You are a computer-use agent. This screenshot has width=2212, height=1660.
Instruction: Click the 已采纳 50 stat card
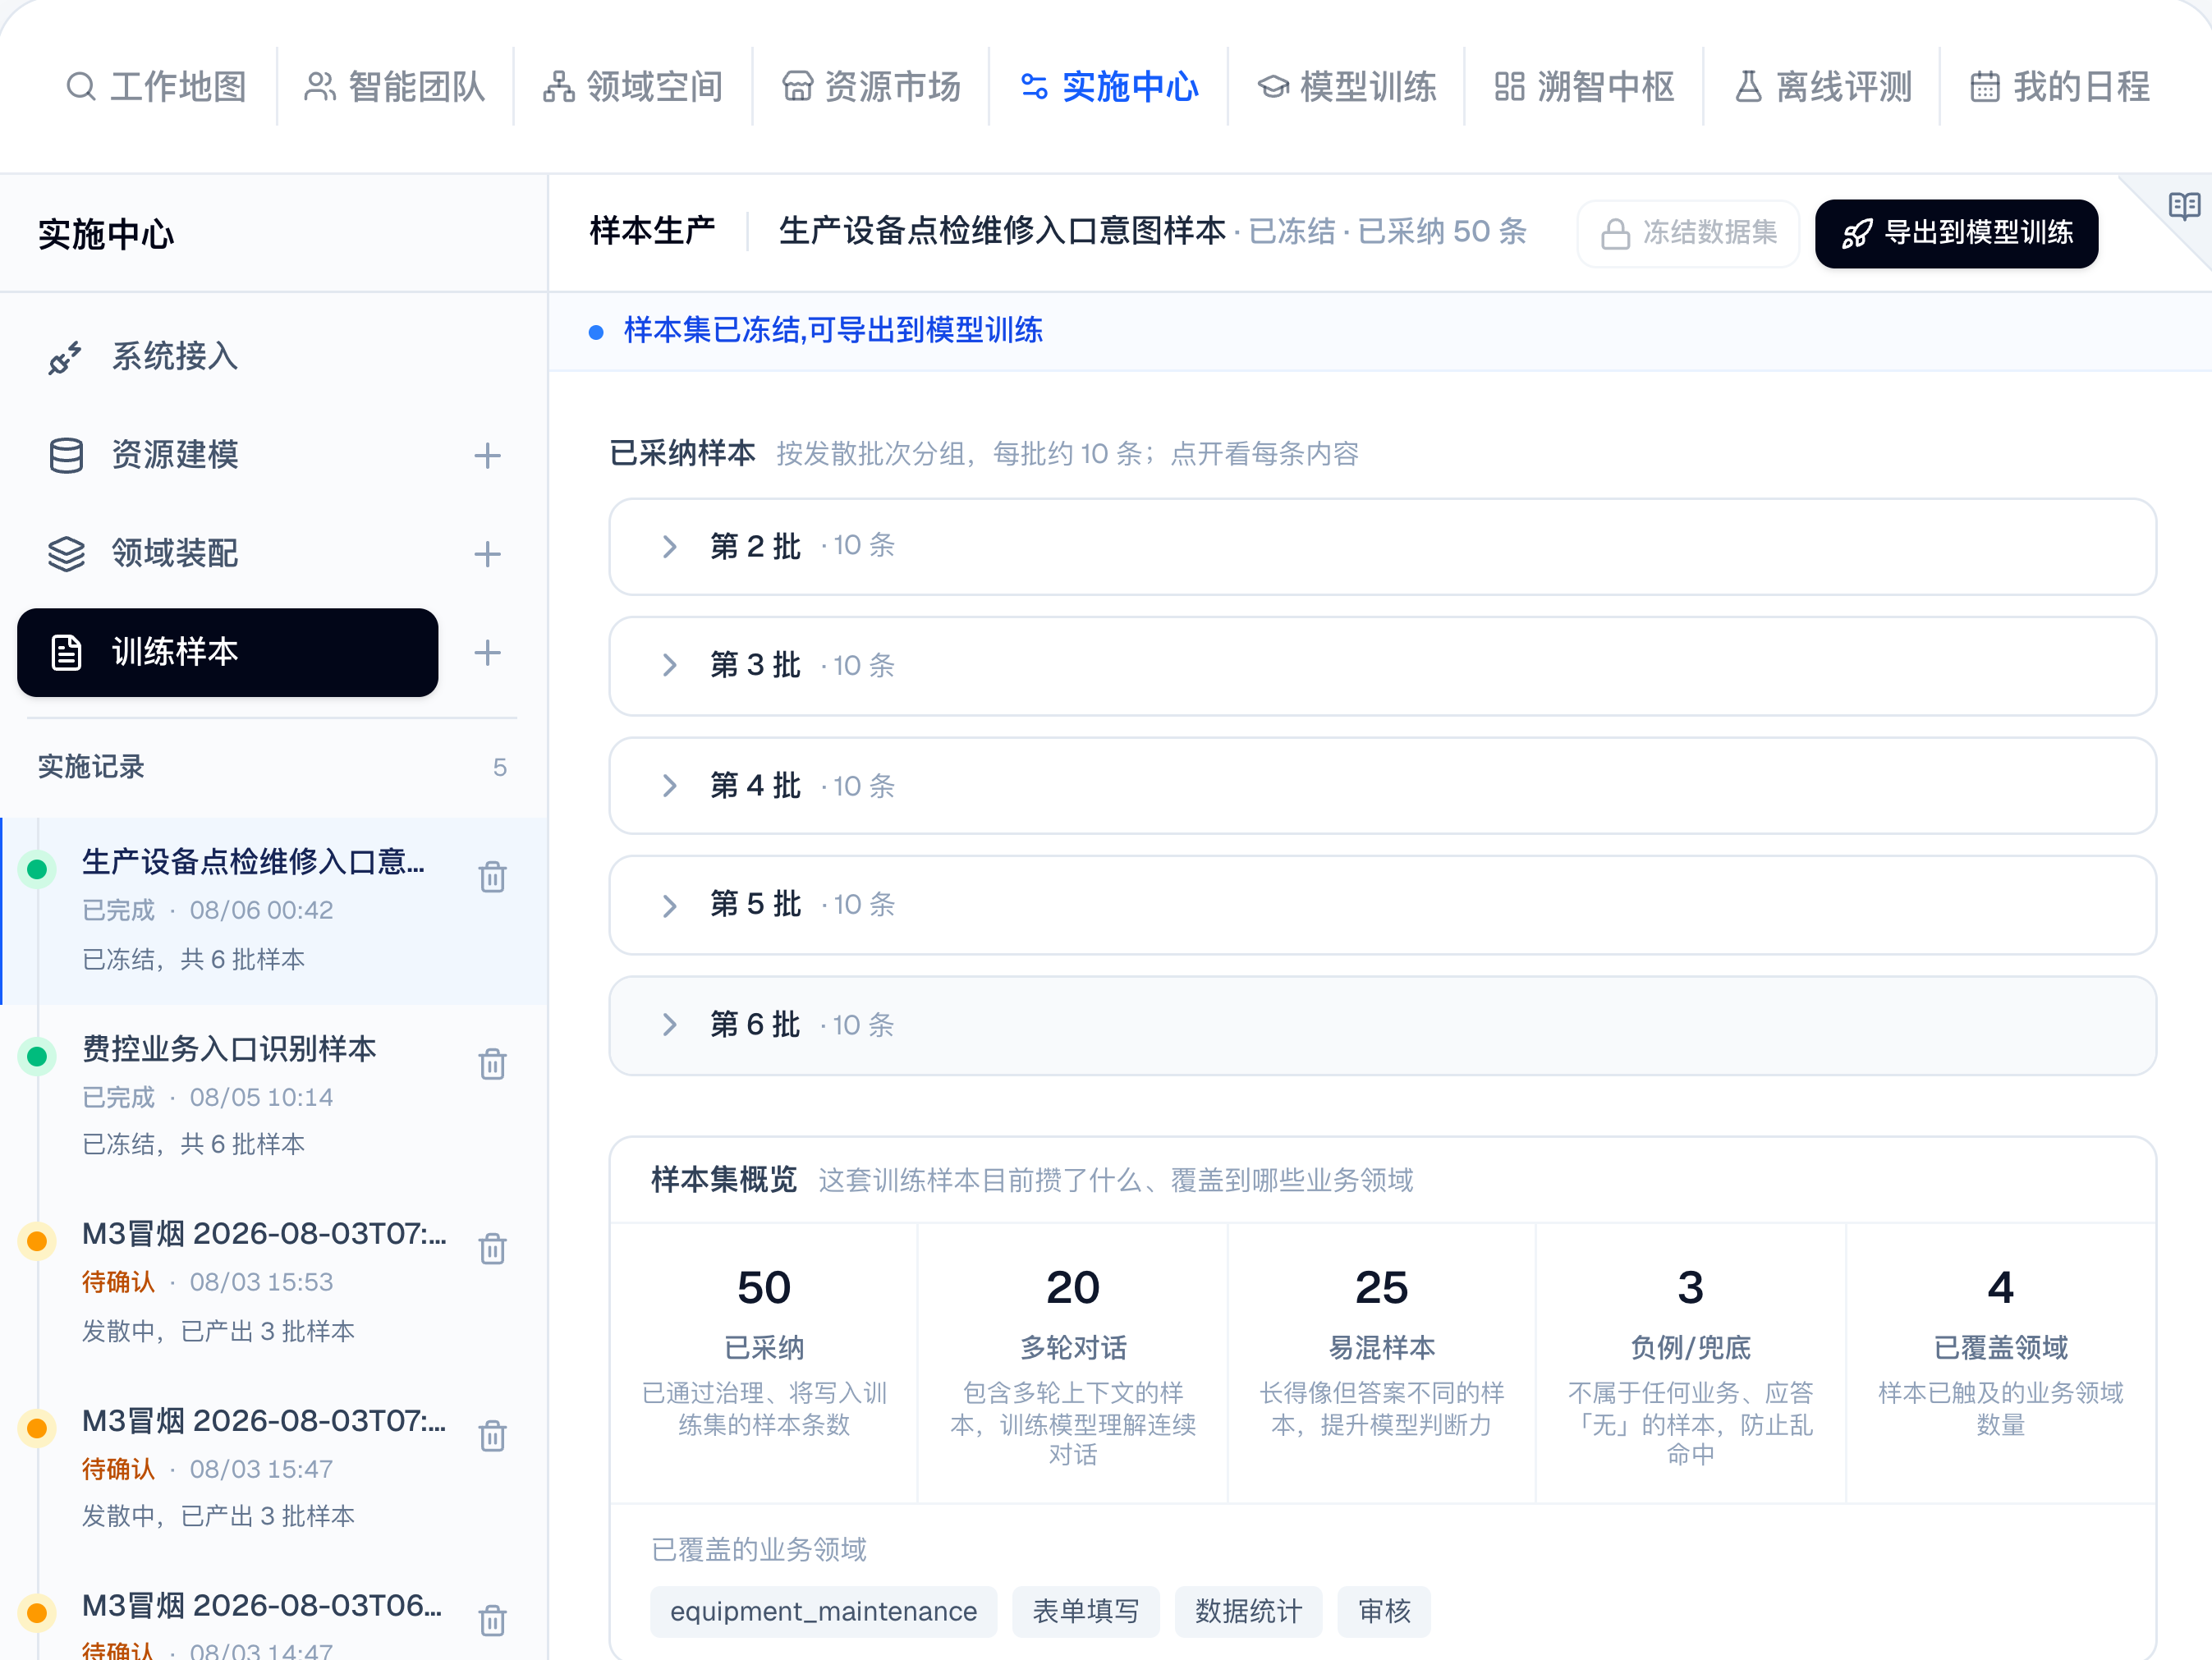[764, 1363]
